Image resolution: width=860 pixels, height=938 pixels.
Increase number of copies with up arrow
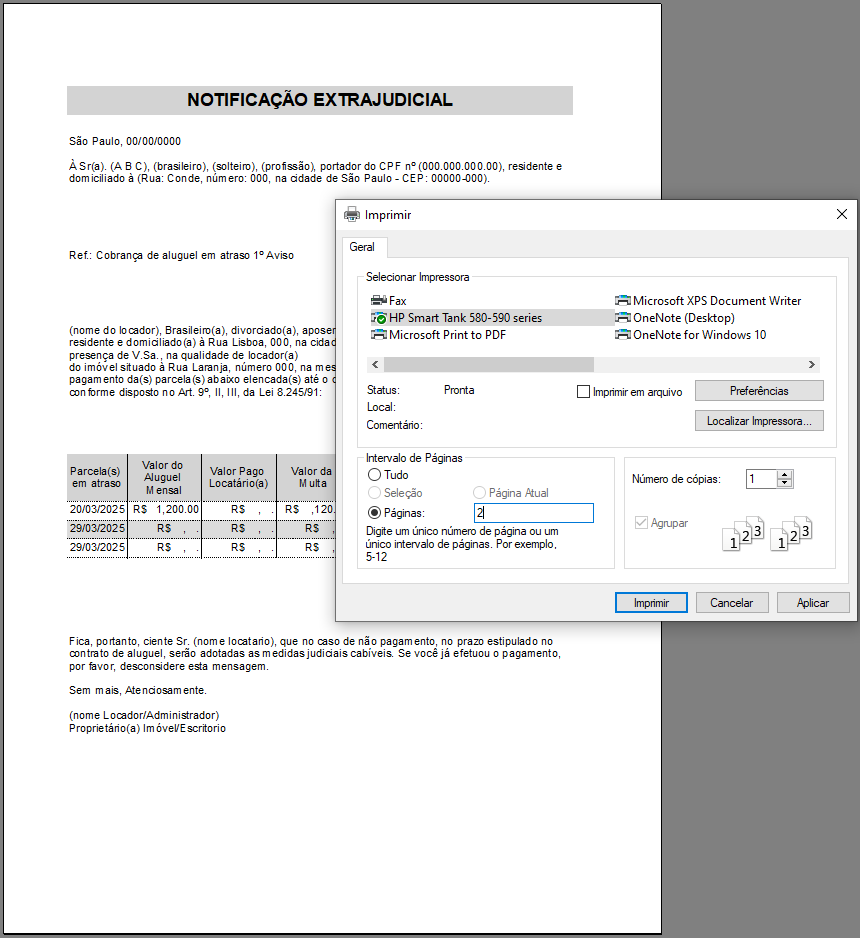coord(785,474)
